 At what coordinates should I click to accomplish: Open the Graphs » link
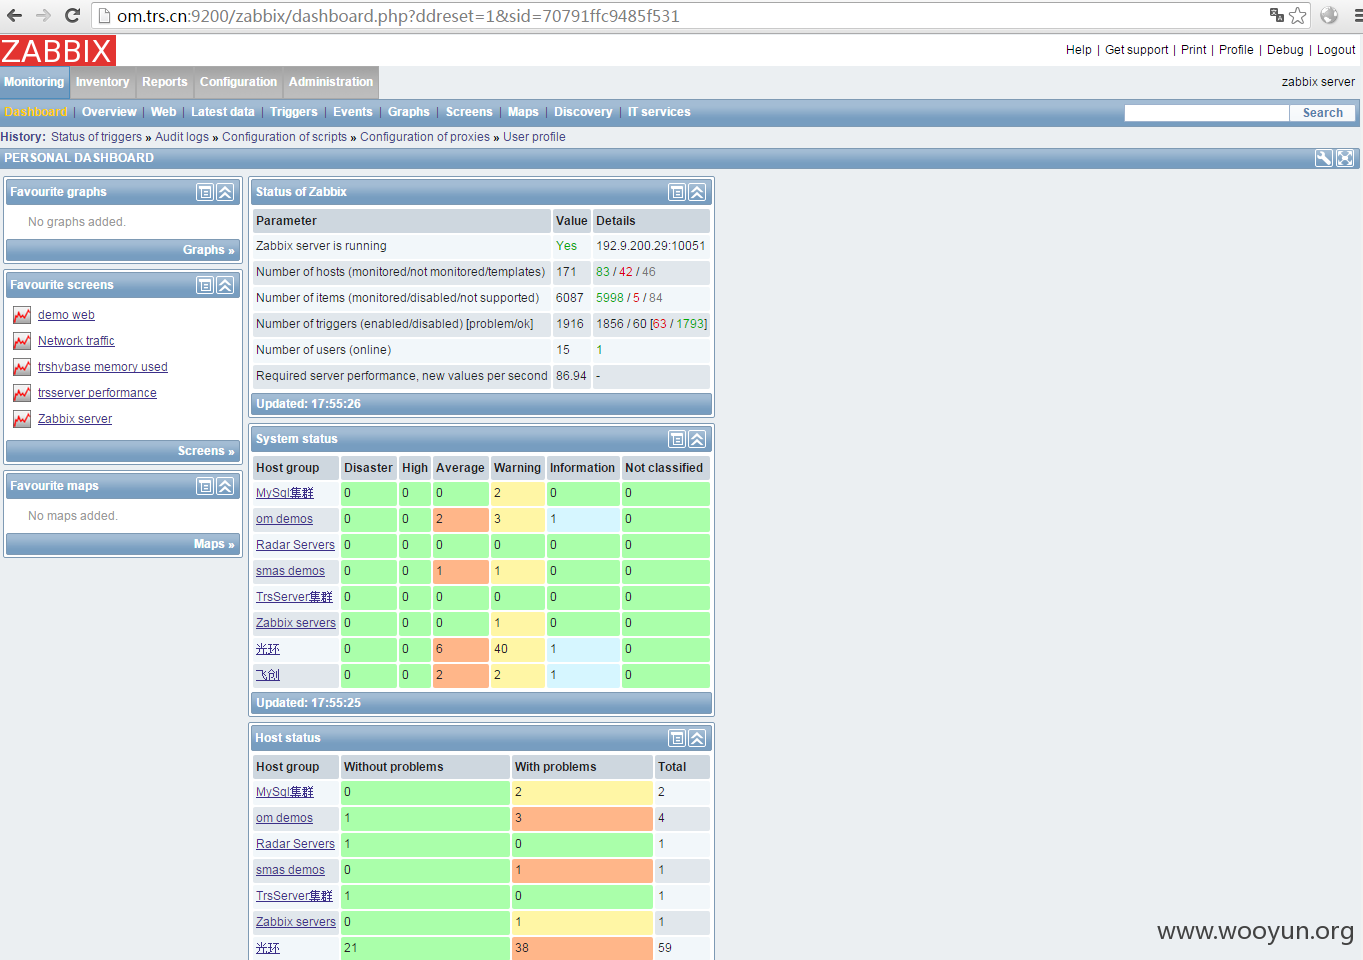coord(209,250)
